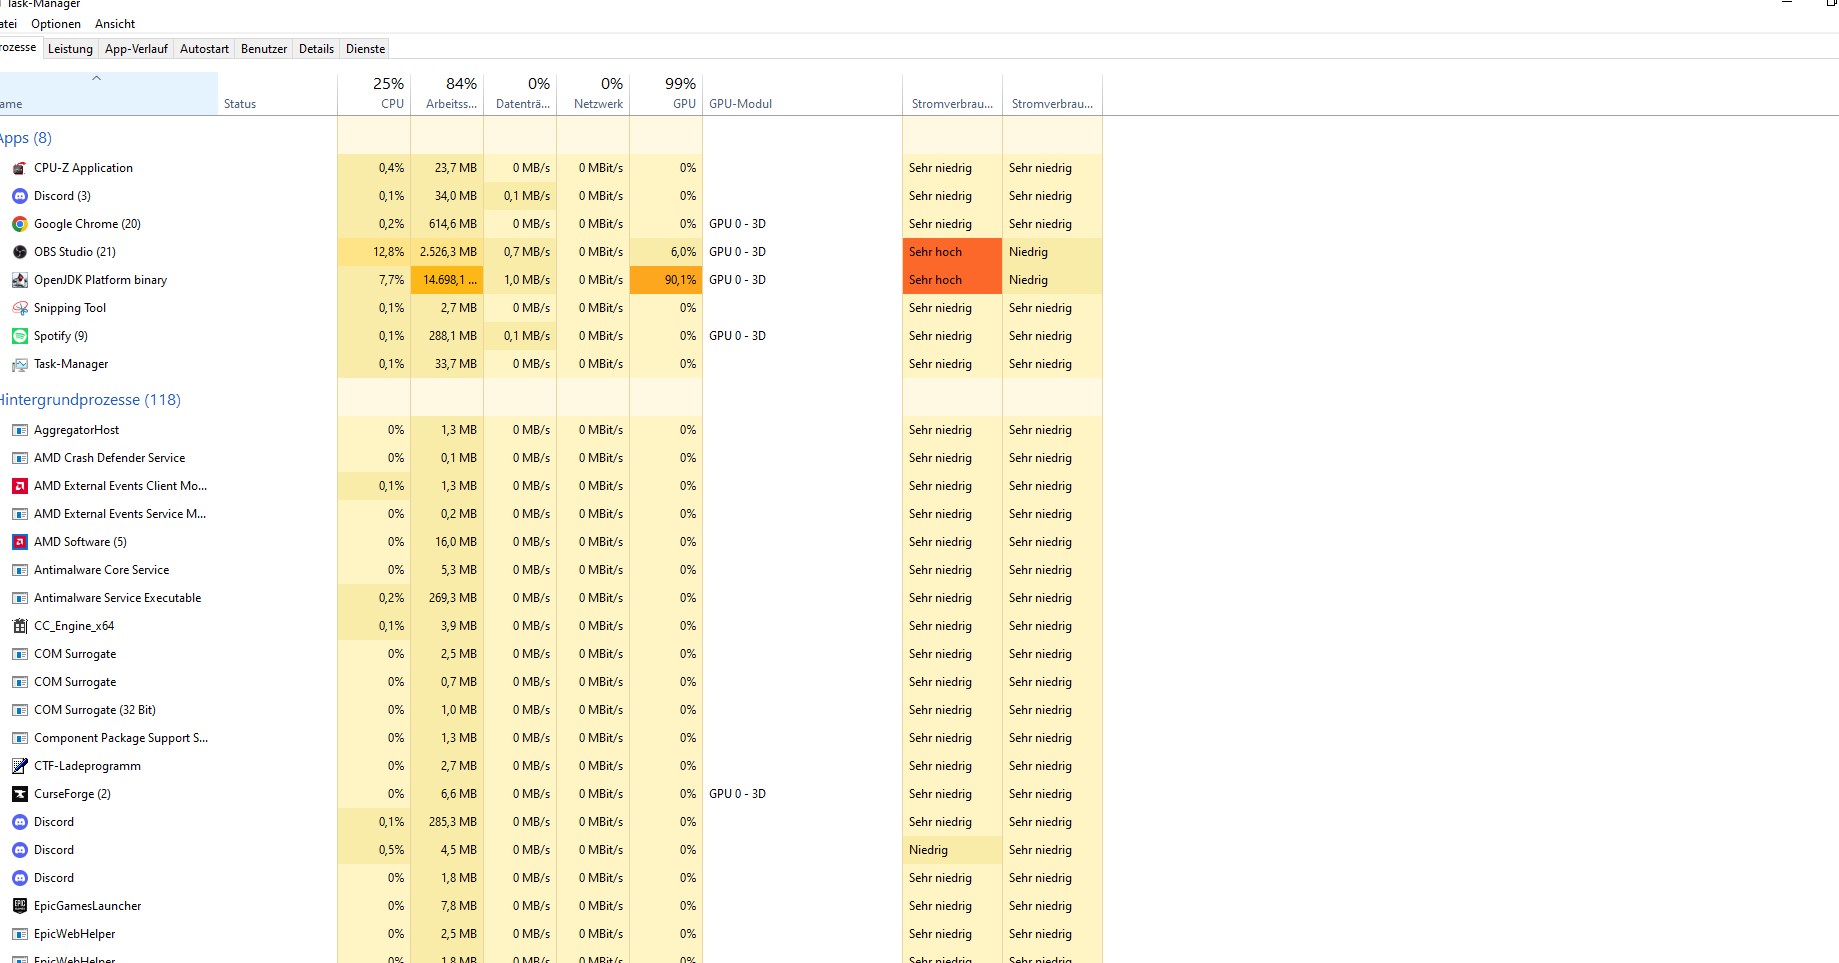This screenshot has height=963, width=1839.
Task: Select OpenJDK GPU value 90,1%
Action: (666, 280)
